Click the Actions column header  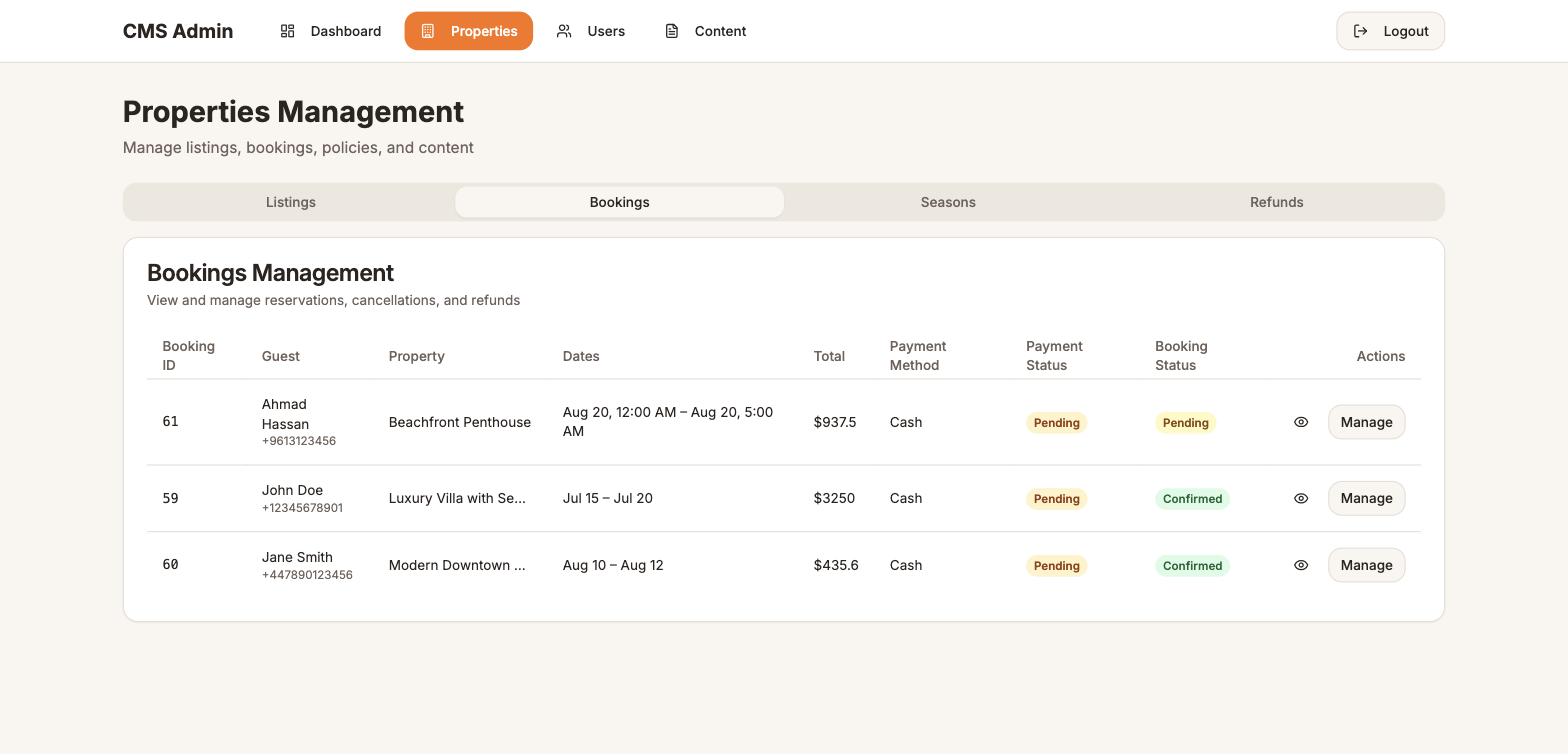coord(1381,356)
